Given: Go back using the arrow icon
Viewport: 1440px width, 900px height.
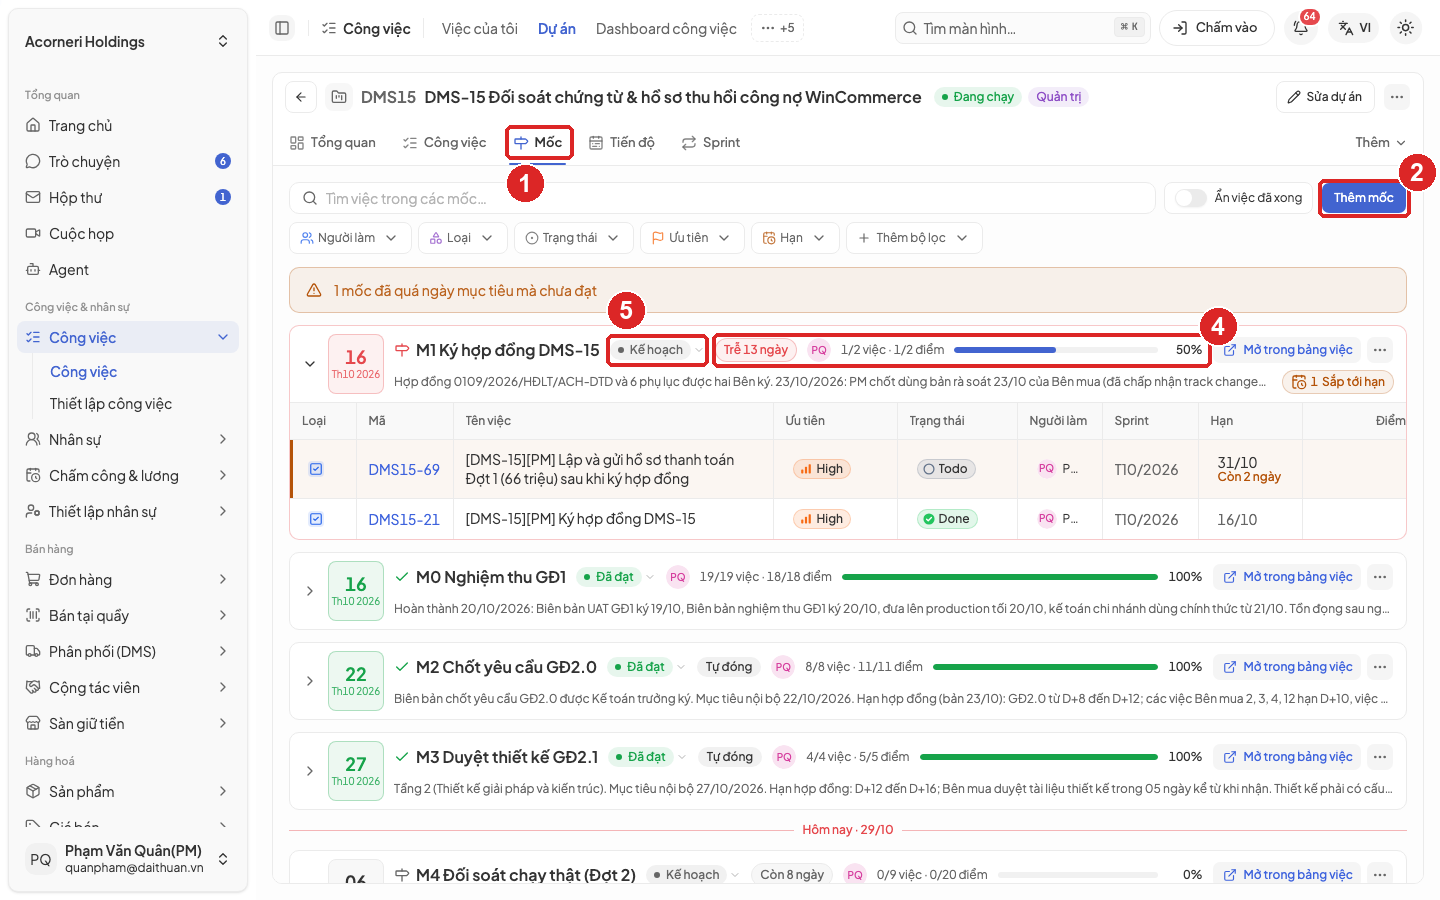Looking at the screenshot, I should coord(301,97).
